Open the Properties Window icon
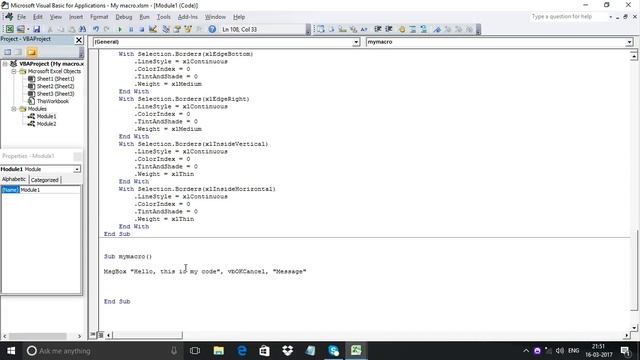640x360 pixels. pyautogui.click(x=177, y=29)
